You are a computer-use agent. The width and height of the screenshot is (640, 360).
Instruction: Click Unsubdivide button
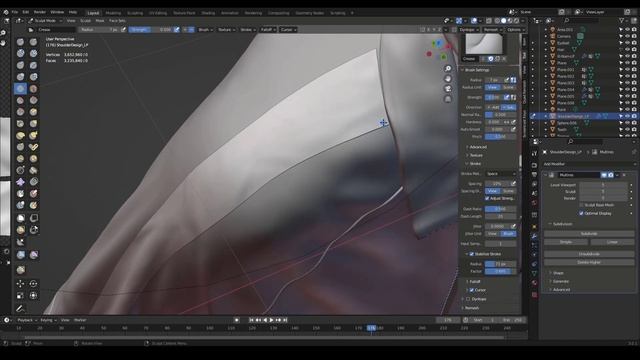click(x=589, y=254)
